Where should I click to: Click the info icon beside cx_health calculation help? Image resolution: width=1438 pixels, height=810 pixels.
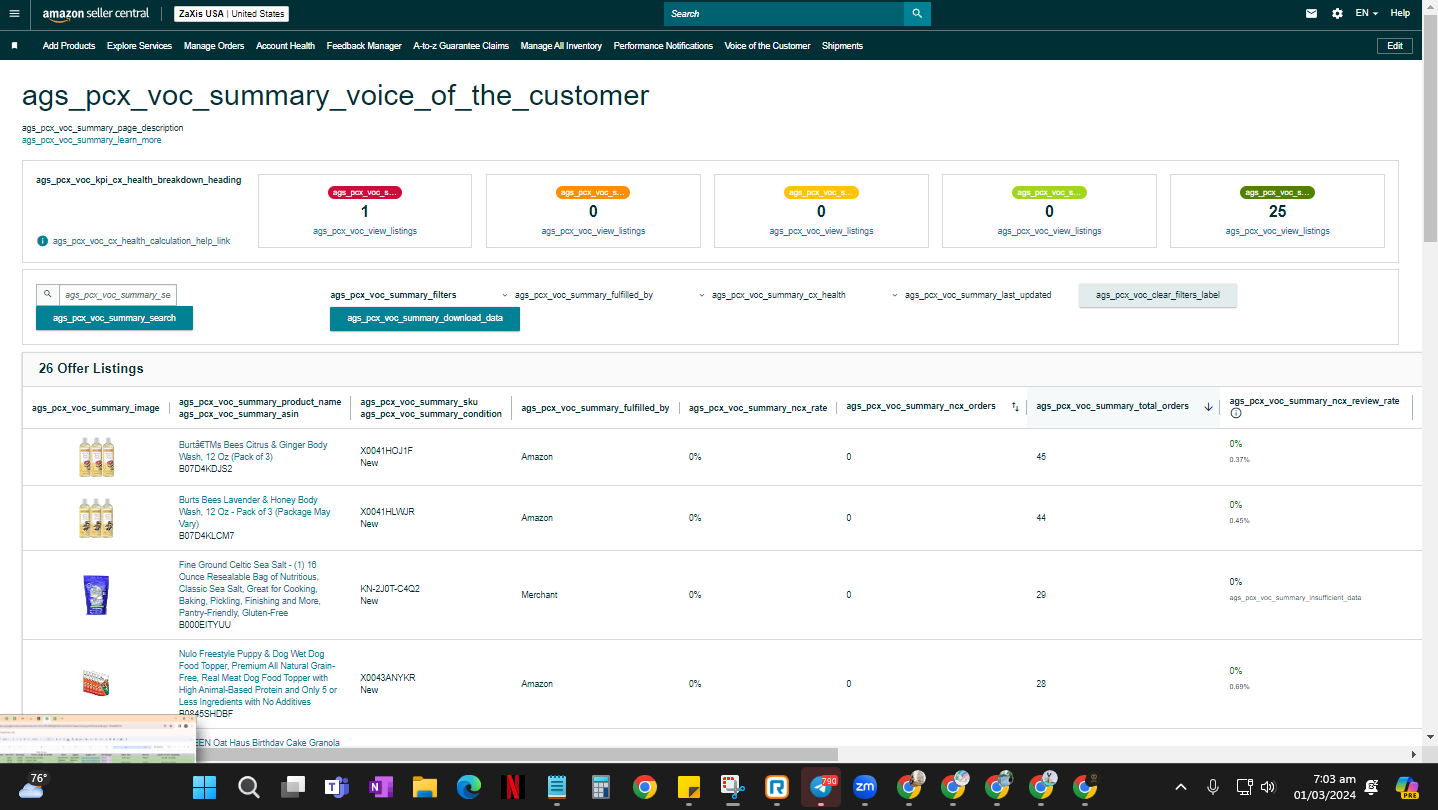click(x=42, y=241)
